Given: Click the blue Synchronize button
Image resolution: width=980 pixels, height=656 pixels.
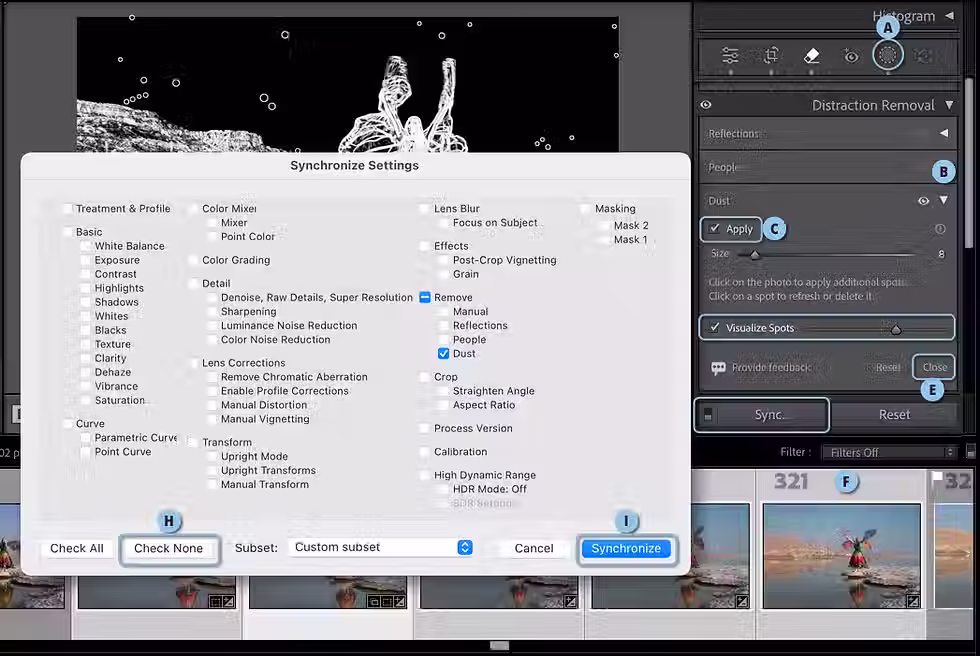Looking at the screenshot, I should point(626,549).
